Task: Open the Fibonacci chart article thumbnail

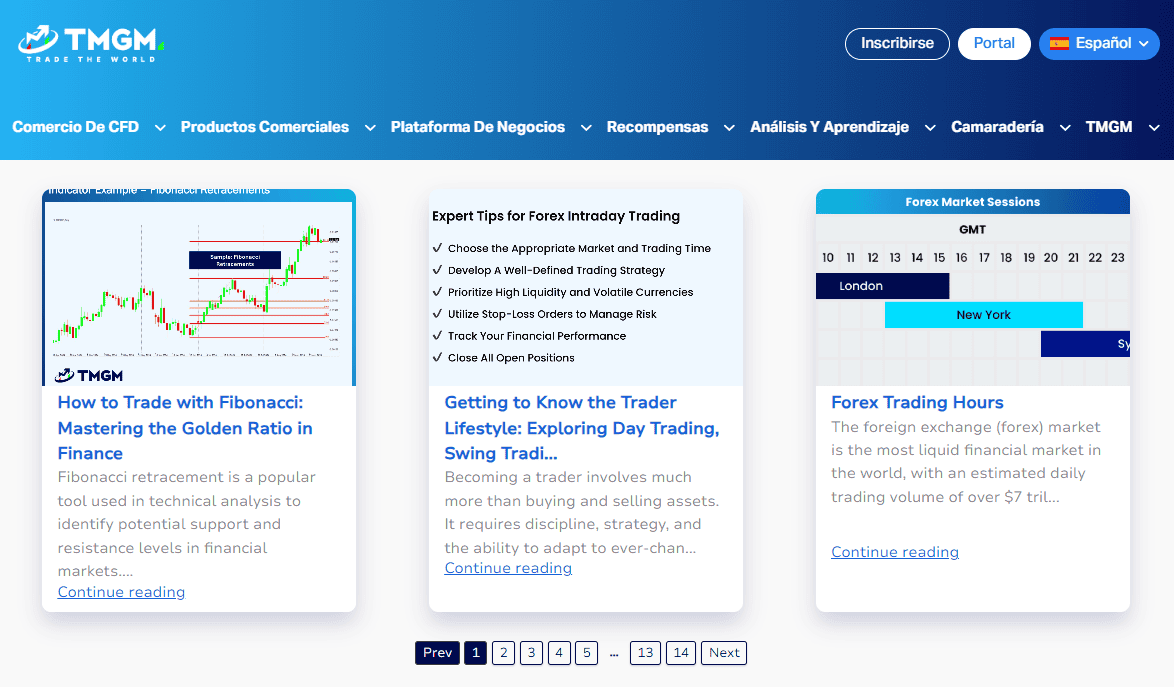Action: pos(198,287)
